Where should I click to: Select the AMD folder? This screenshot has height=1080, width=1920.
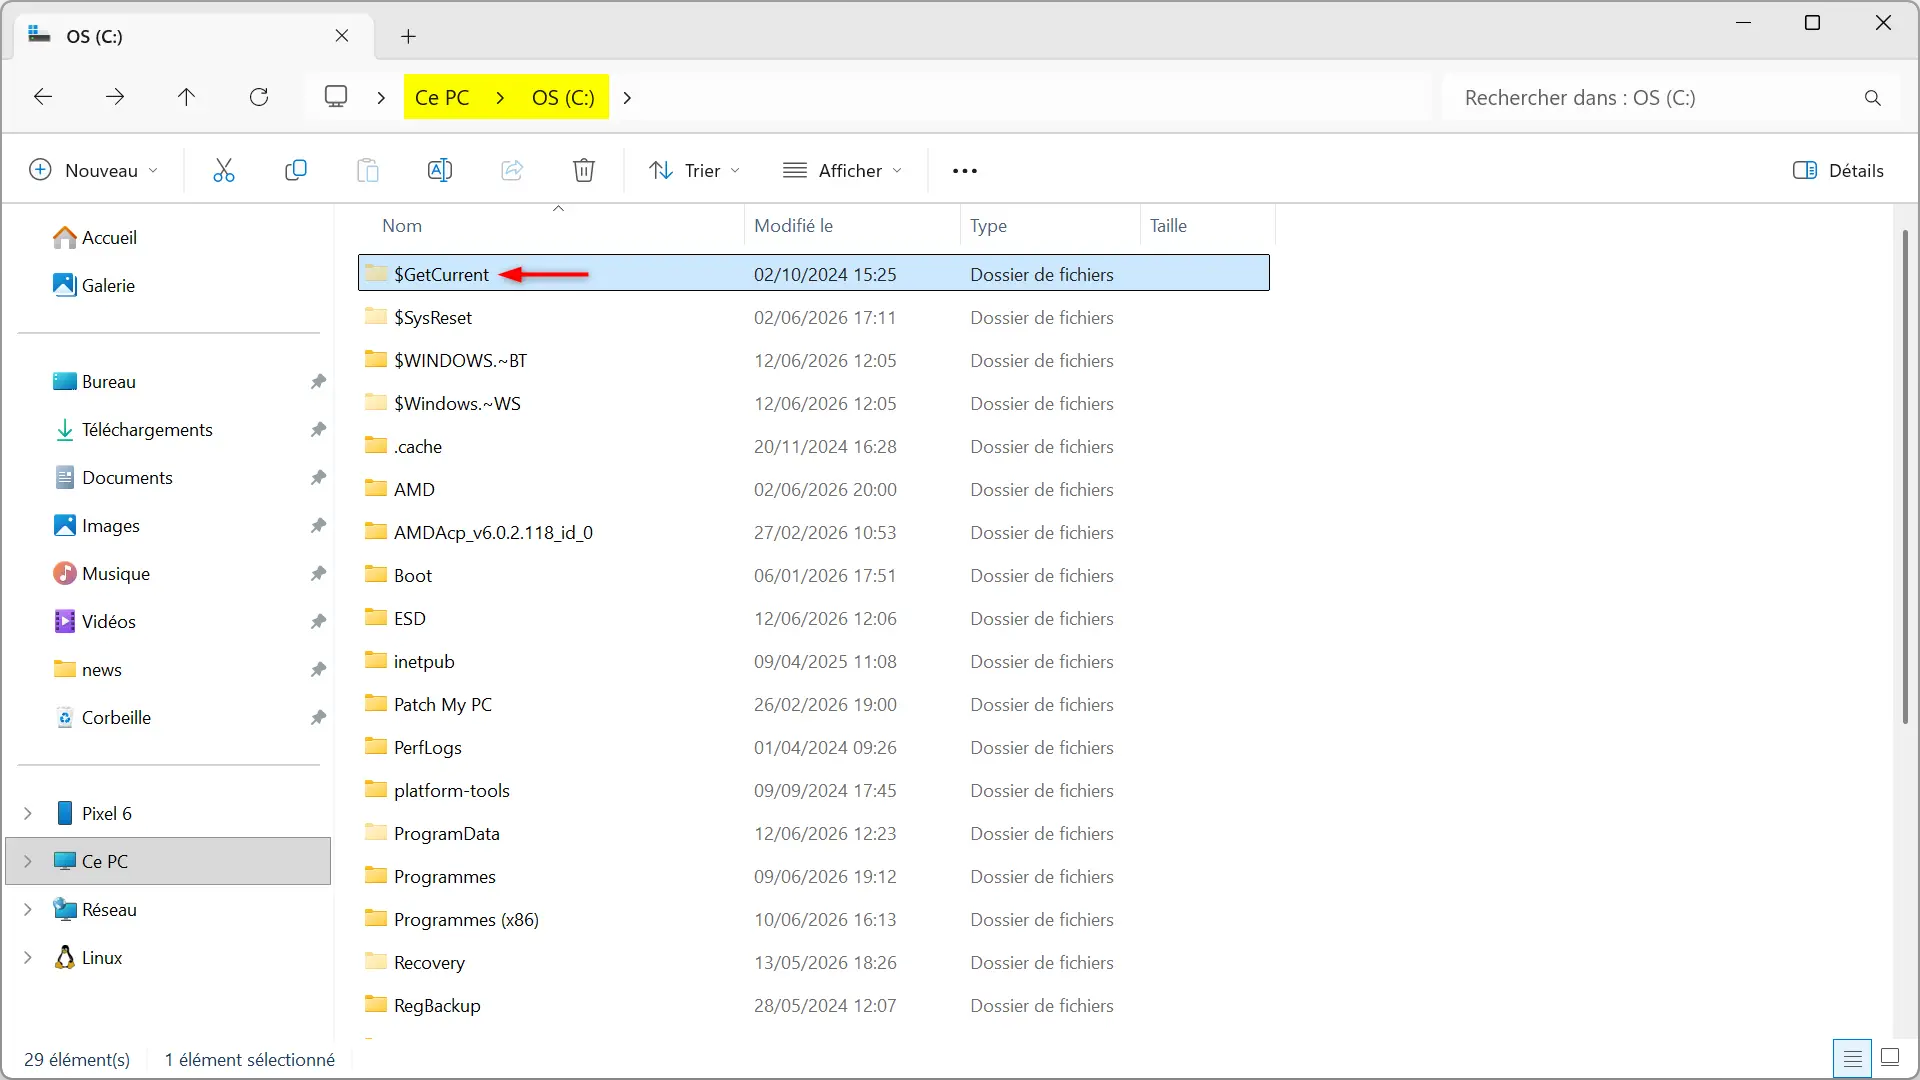tap(814, 489)
